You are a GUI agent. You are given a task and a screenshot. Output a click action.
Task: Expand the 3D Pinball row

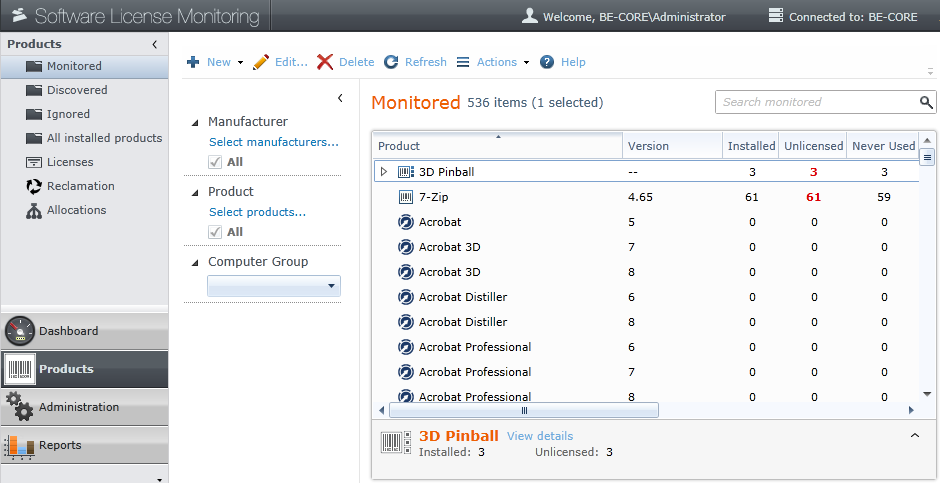[384, 172]
